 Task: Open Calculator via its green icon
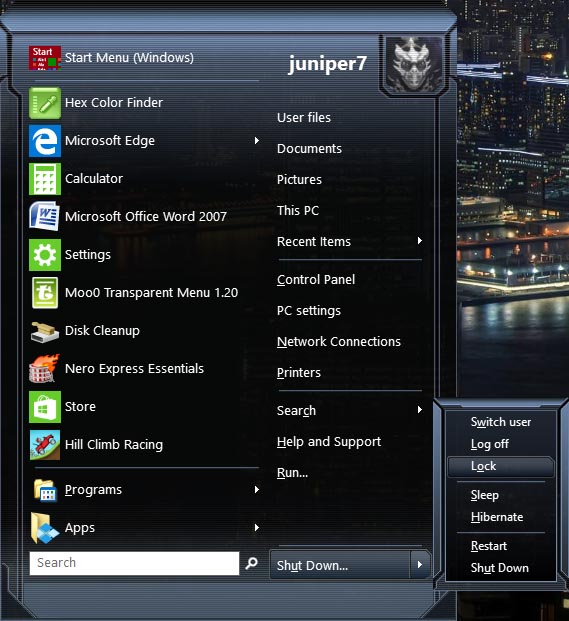tap(45, 179)
